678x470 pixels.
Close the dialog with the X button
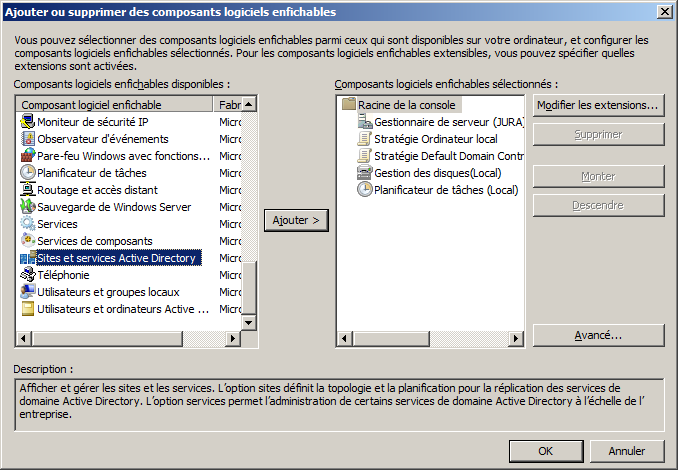[x=664, y=11]
